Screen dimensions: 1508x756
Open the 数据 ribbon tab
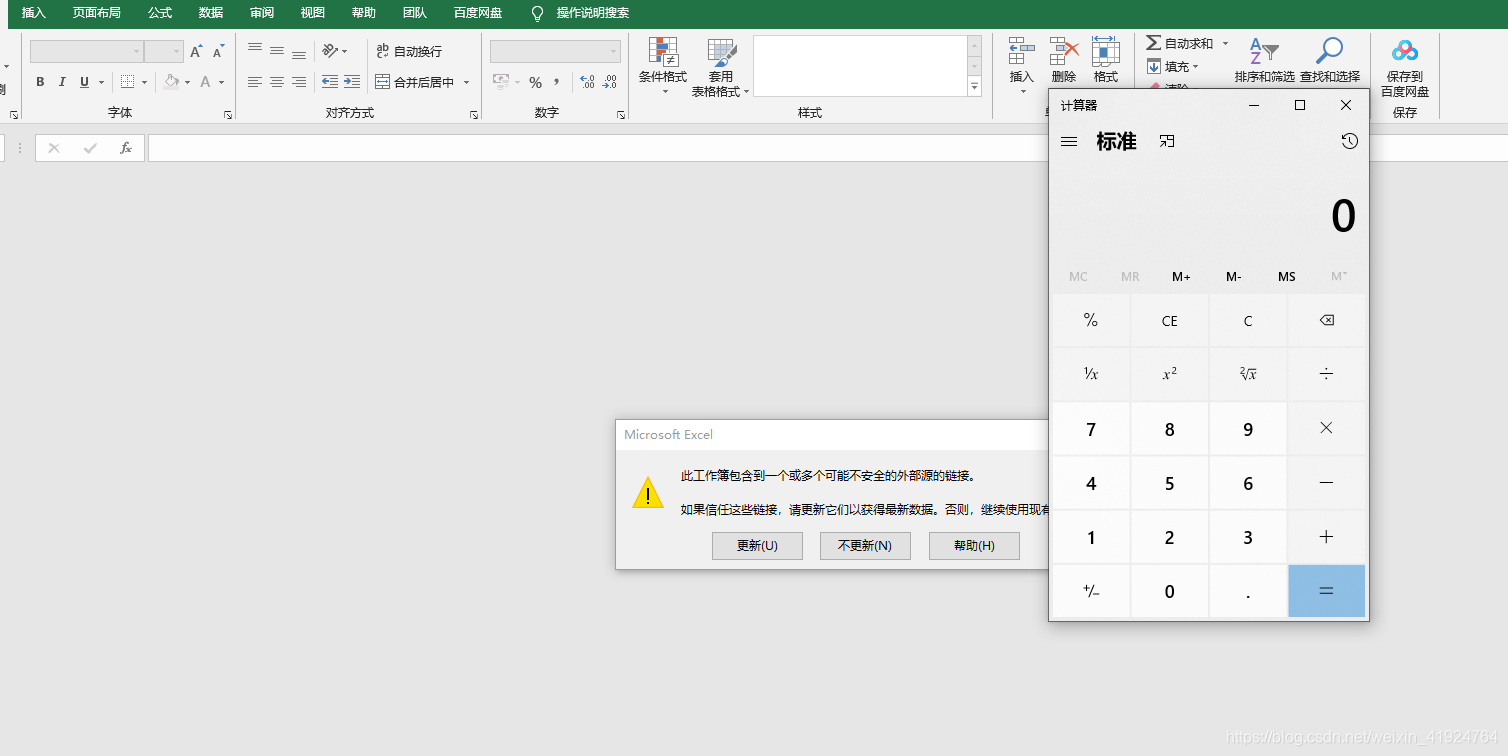click(211, 13)
